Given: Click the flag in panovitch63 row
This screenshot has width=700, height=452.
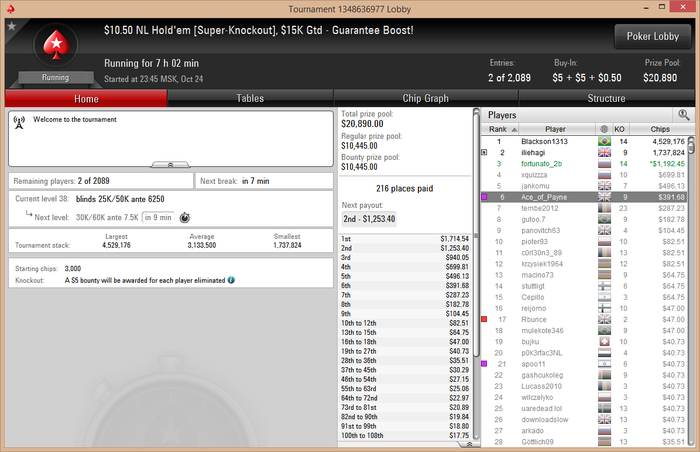Looking at the screenshot, I should pos(604,230).
